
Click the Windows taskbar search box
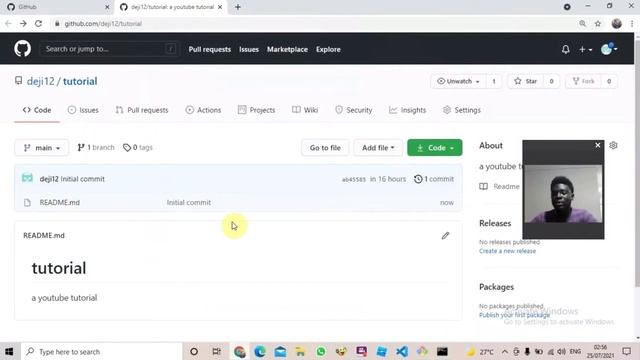tap(101, 351)
